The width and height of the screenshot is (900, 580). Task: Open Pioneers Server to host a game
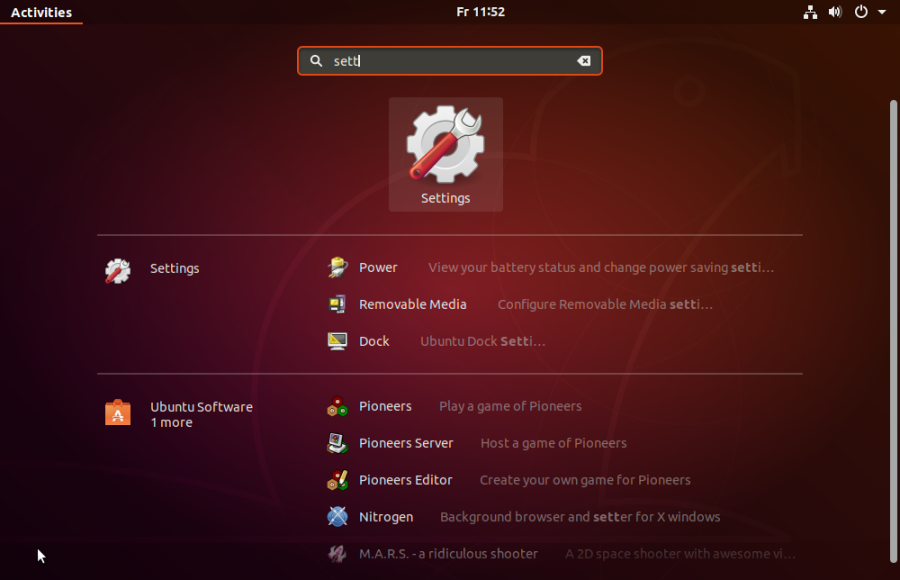406,443
